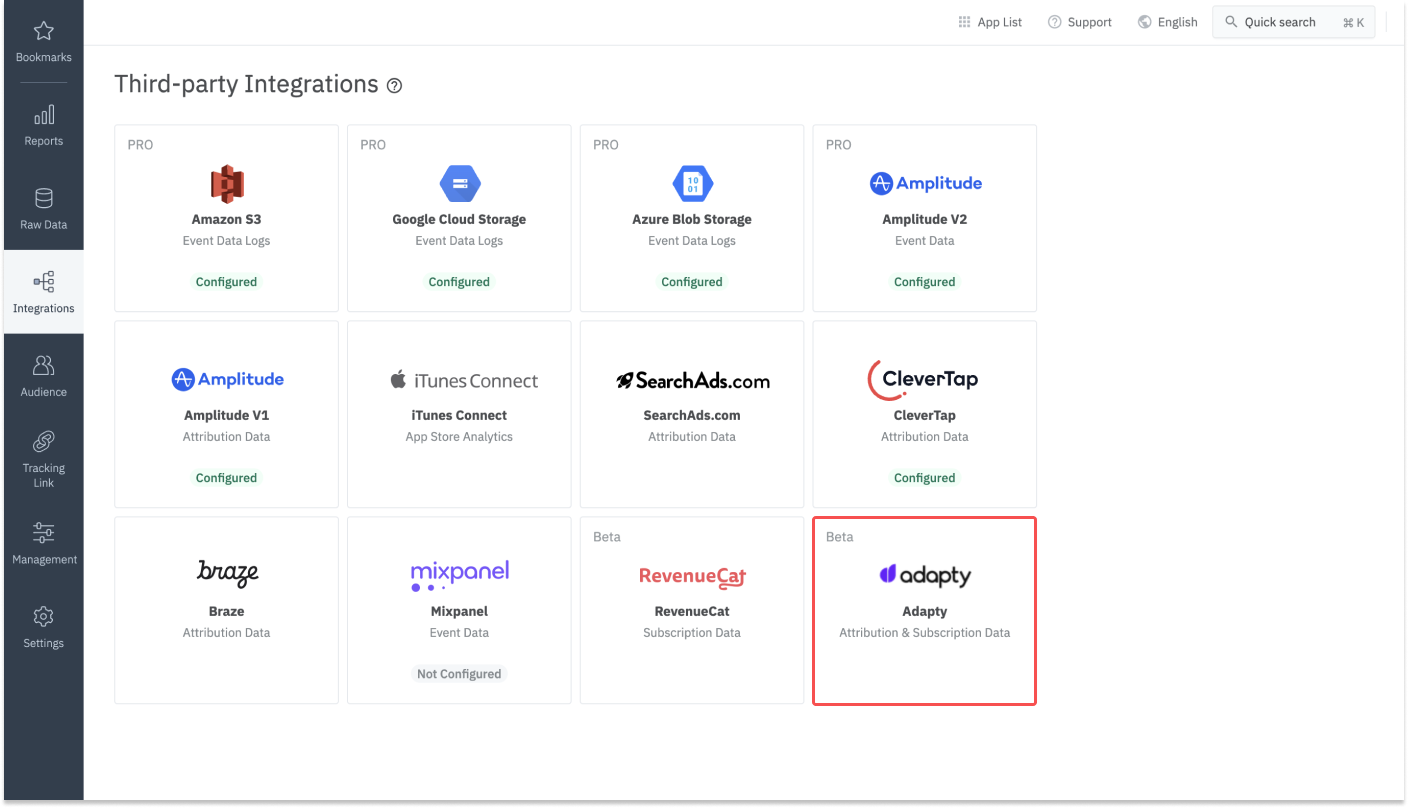Viewport: 1408px width, 808px height.
Task: Click 'App Store Analytics' text on iTunes Connect
Action: coord(459,437)
